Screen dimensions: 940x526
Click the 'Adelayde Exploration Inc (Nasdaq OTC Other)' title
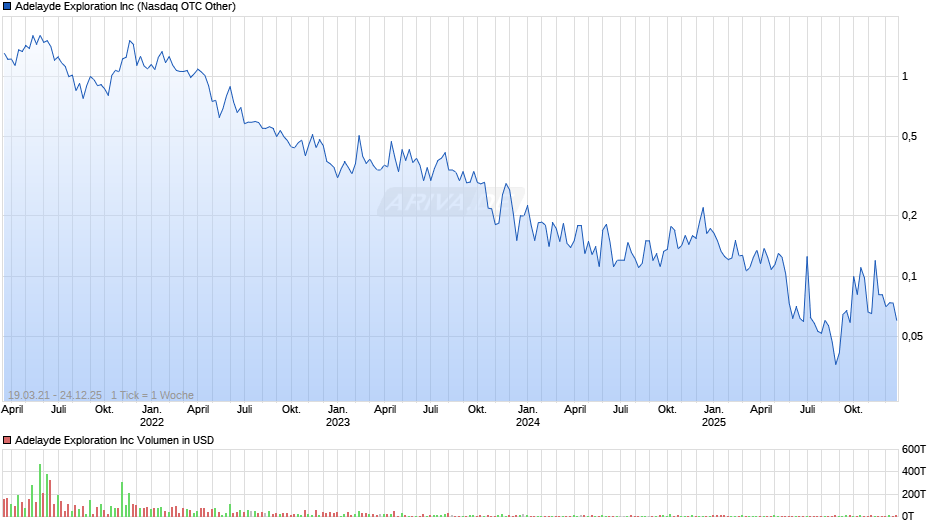click(x=125, y=7)
